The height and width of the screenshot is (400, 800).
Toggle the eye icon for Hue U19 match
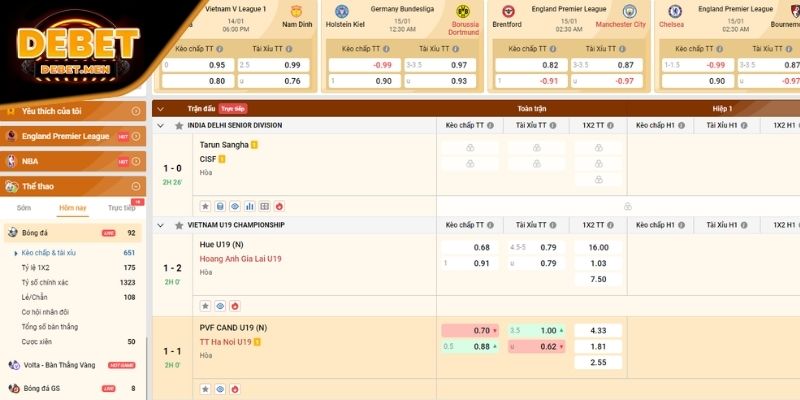coord(220,306)
